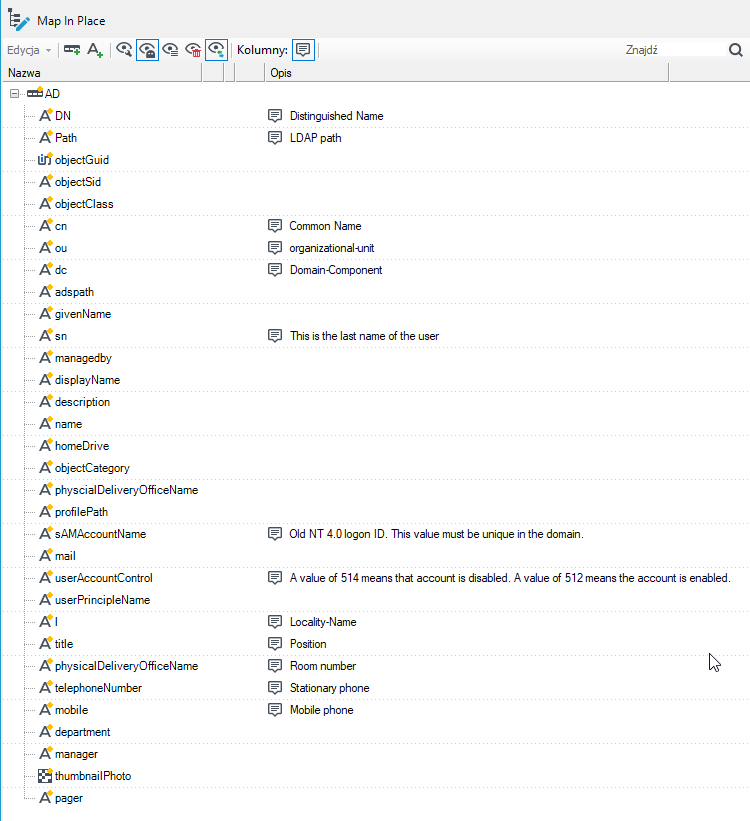This screenshot has width=750, height=821.
Task: Click the objectGuid GUID type icon
Action: click(45, 159)
